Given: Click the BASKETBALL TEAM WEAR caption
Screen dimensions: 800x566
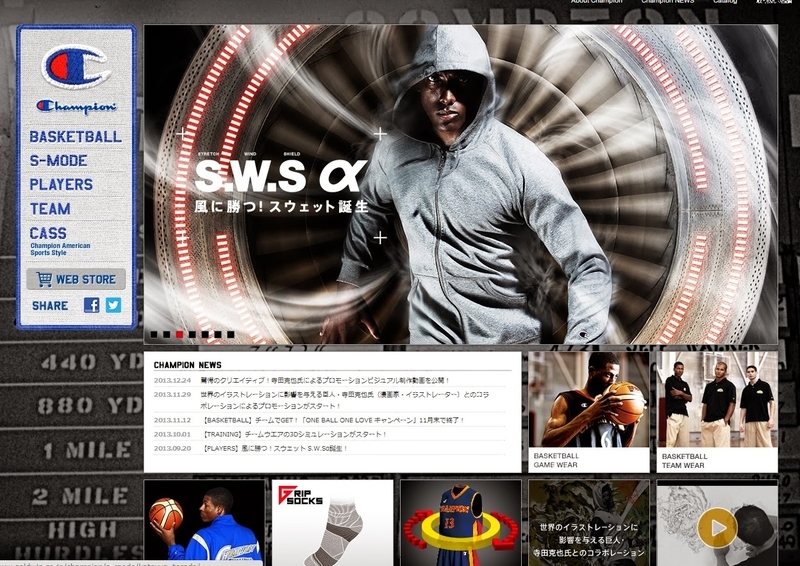Looking at the screenshot, I should point(684,461).
